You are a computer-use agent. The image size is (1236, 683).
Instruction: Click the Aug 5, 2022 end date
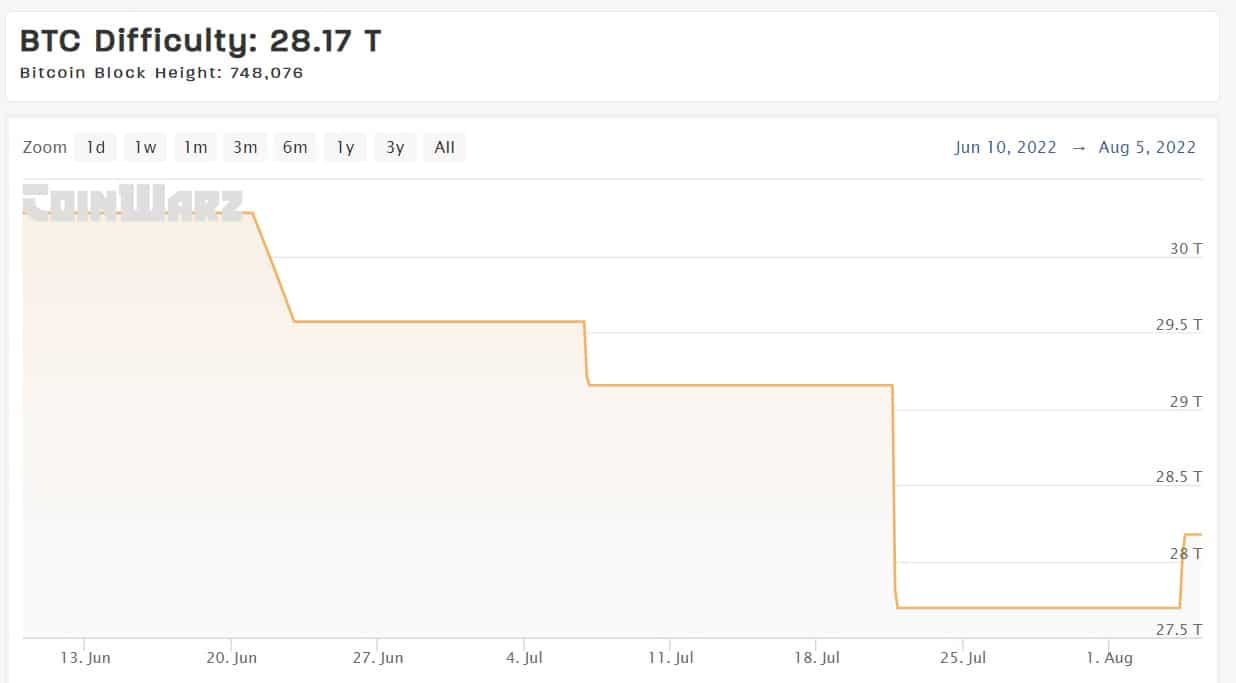(x=1147, y=147)
